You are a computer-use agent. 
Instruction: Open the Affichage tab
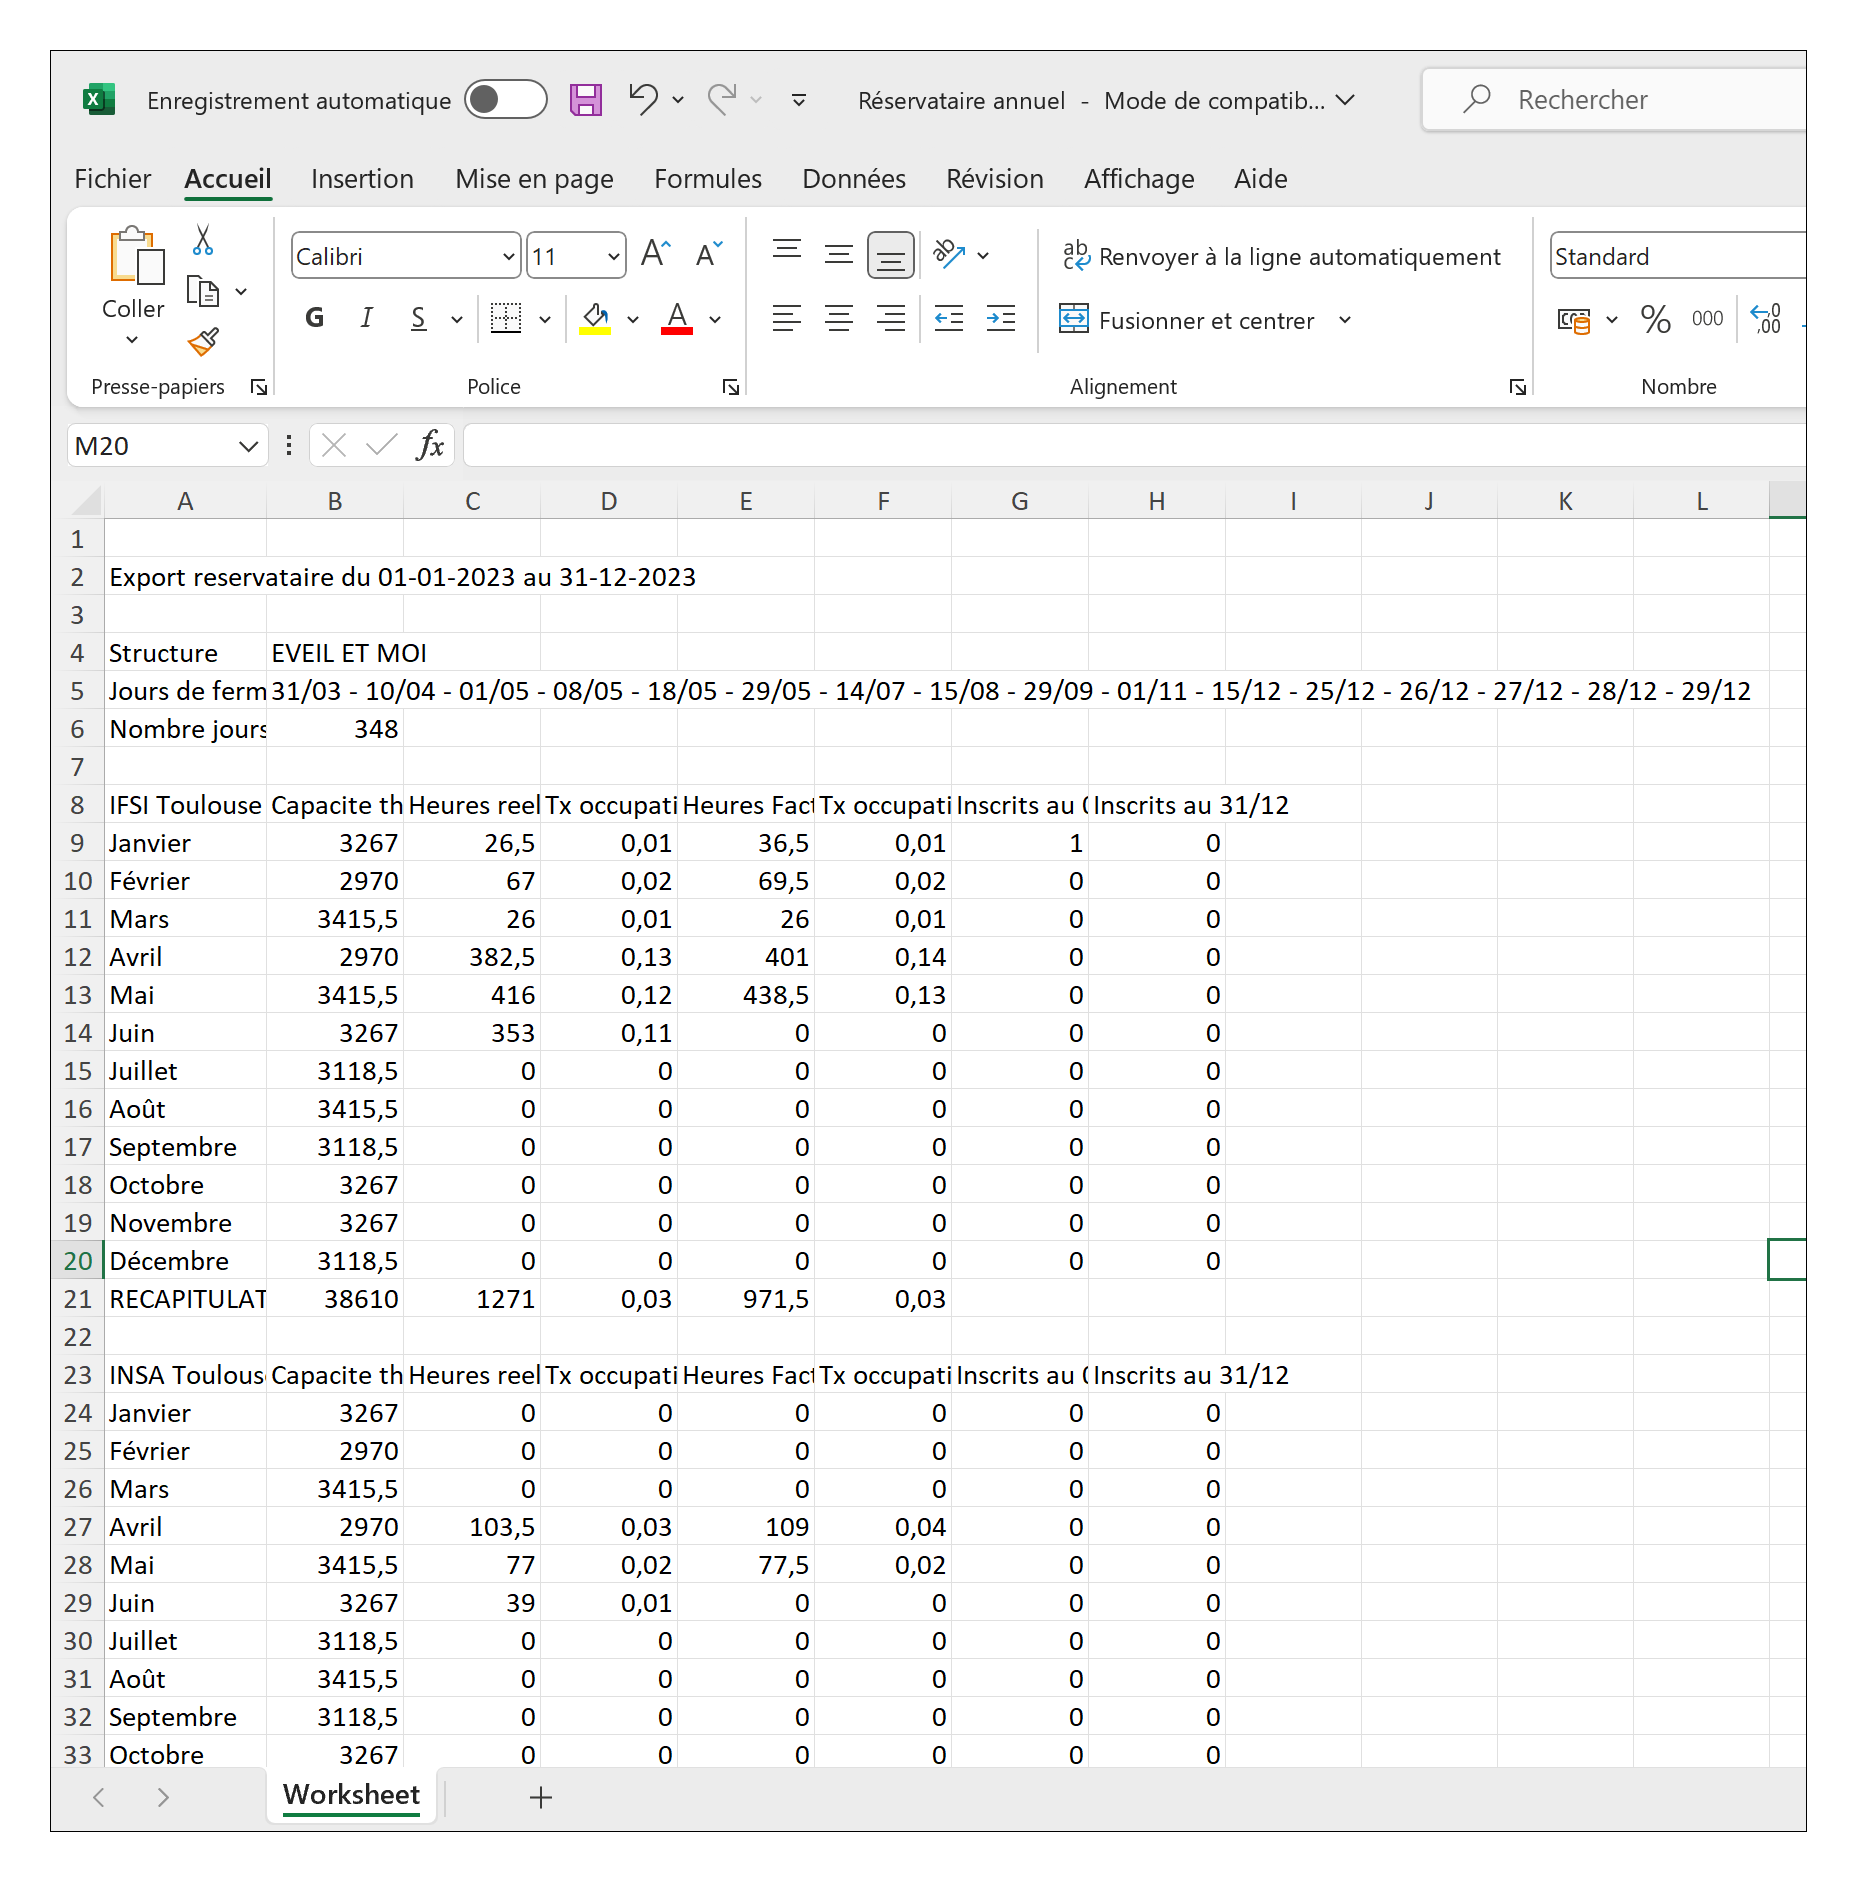point(1139,179)
